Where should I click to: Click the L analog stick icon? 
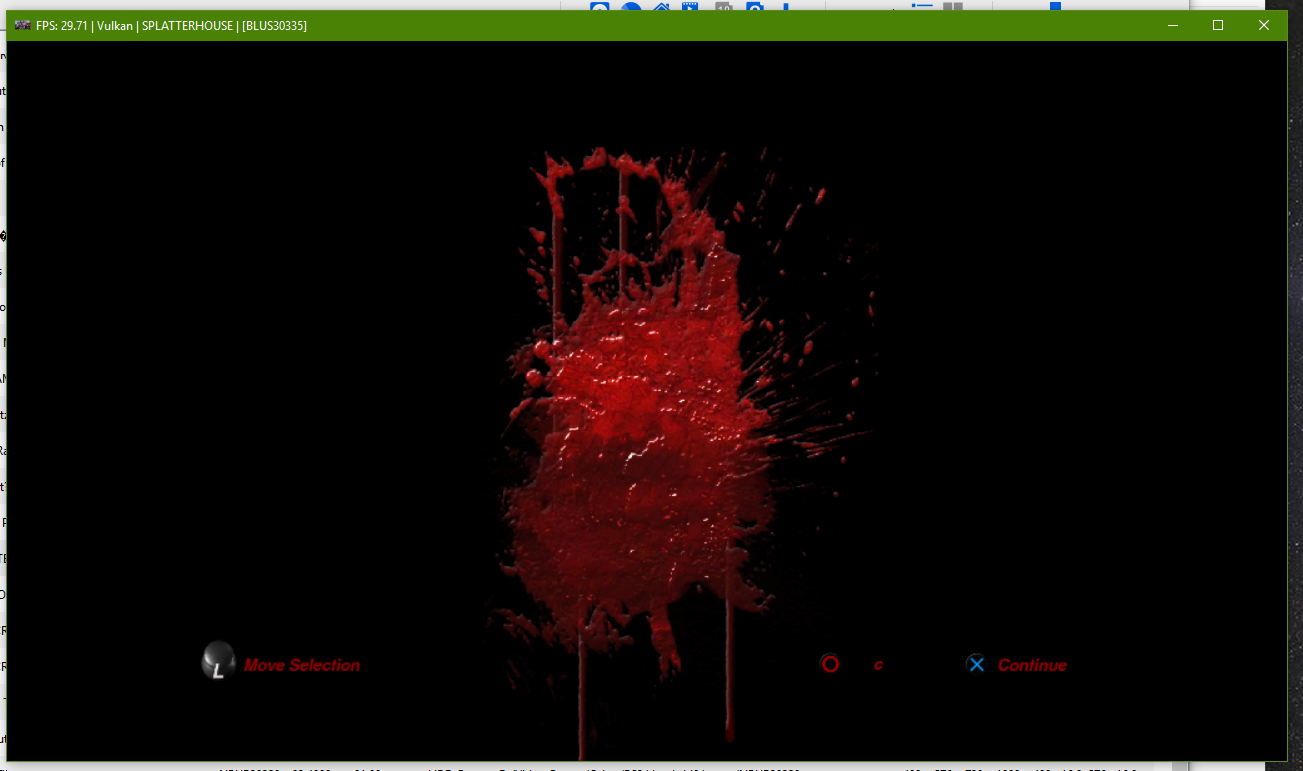tap(217, 662)
